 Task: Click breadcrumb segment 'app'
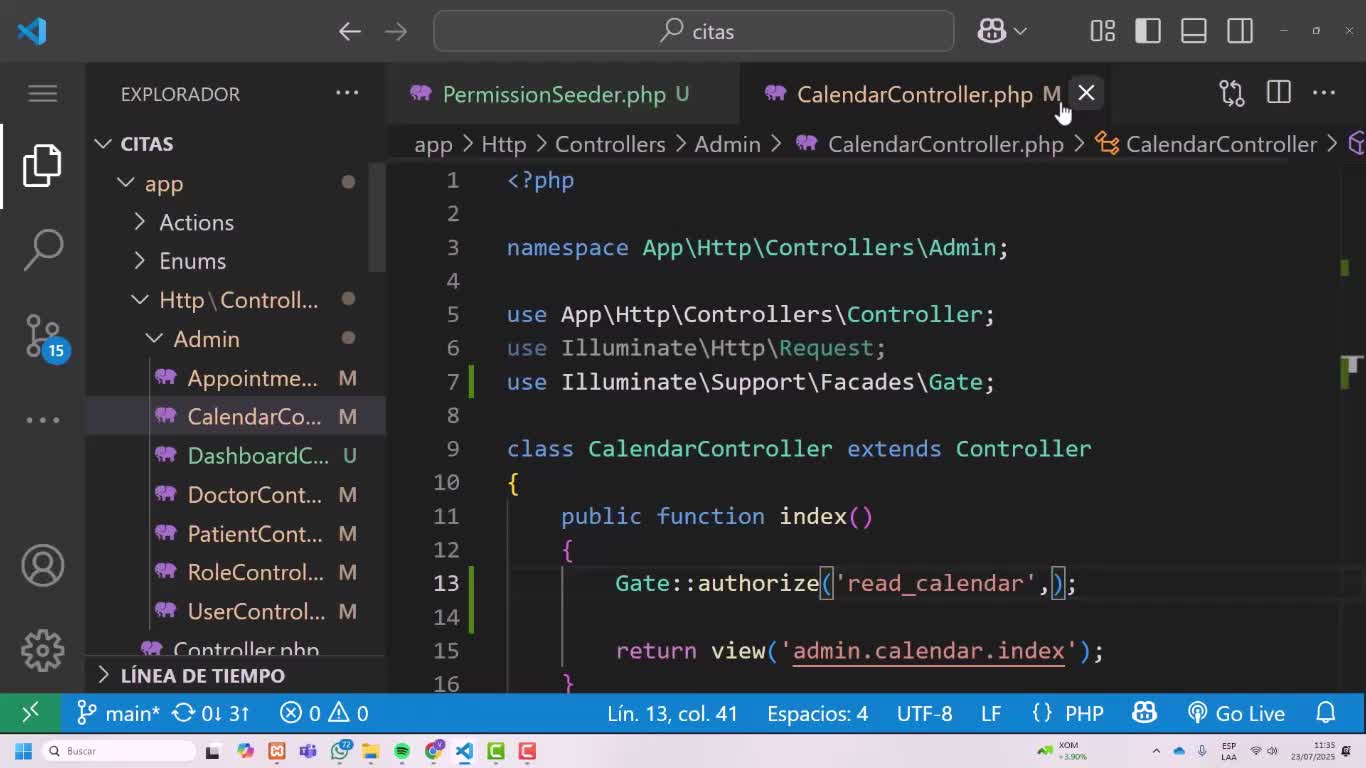433,144
